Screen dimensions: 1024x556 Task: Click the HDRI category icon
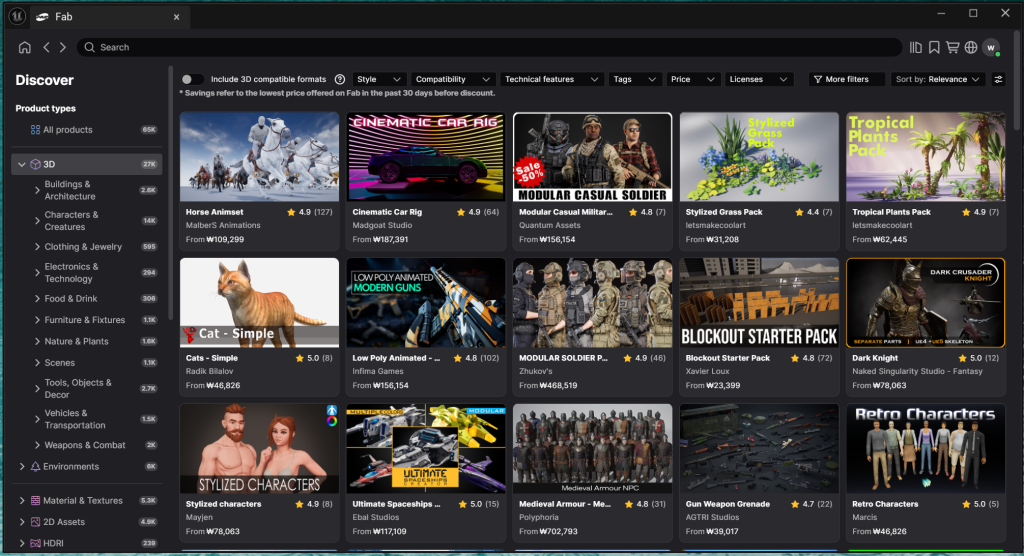point(36,543)
